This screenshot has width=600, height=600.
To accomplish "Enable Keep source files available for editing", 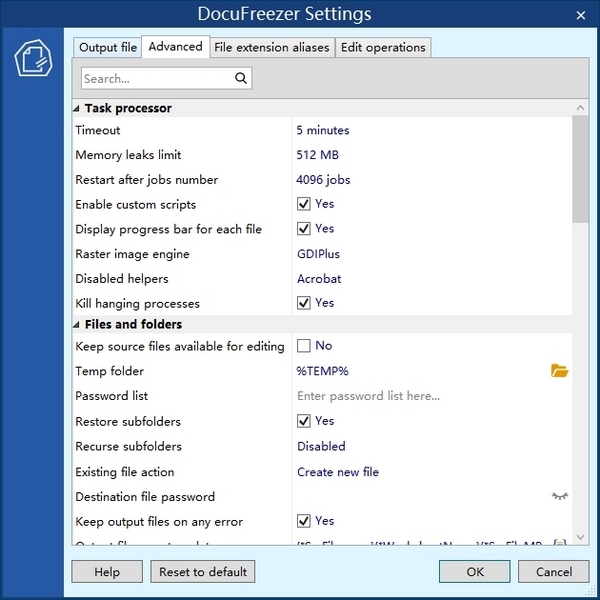I will tap(303, 346).
